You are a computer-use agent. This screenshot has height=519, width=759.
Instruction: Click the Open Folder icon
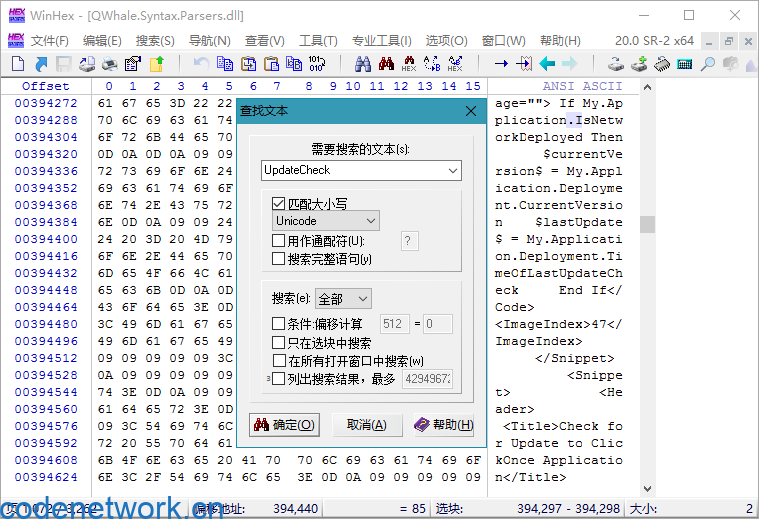tap(156, 63)
